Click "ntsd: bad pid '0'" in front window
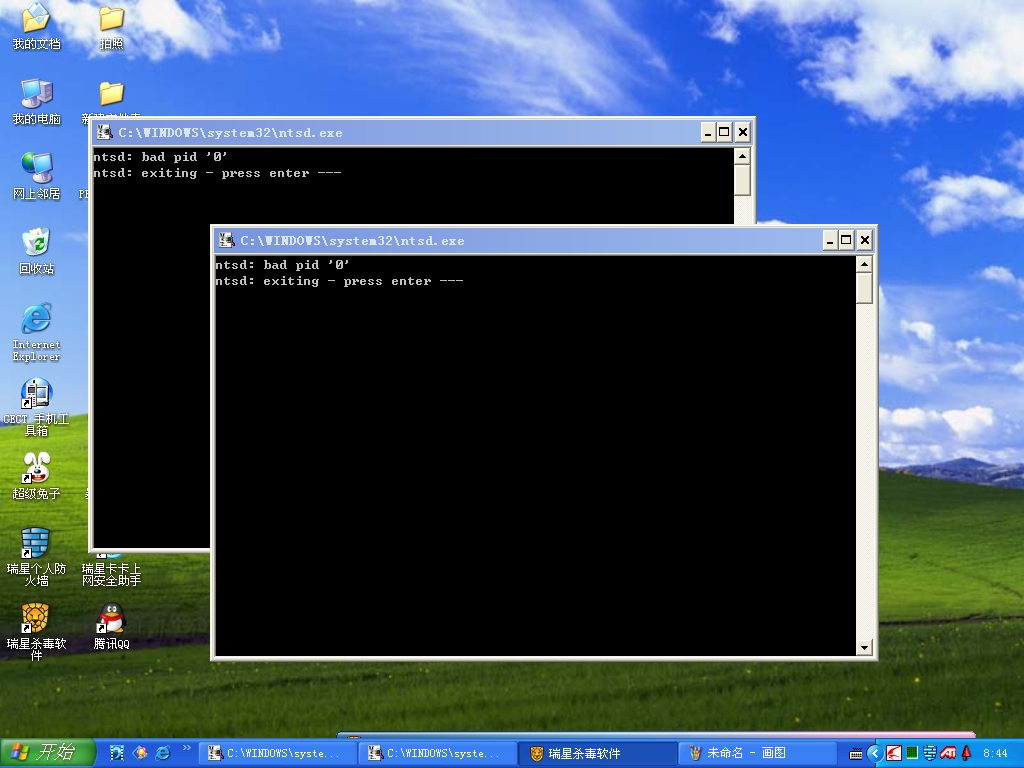This screenshot has width=1024, height=768. (282, 264)
